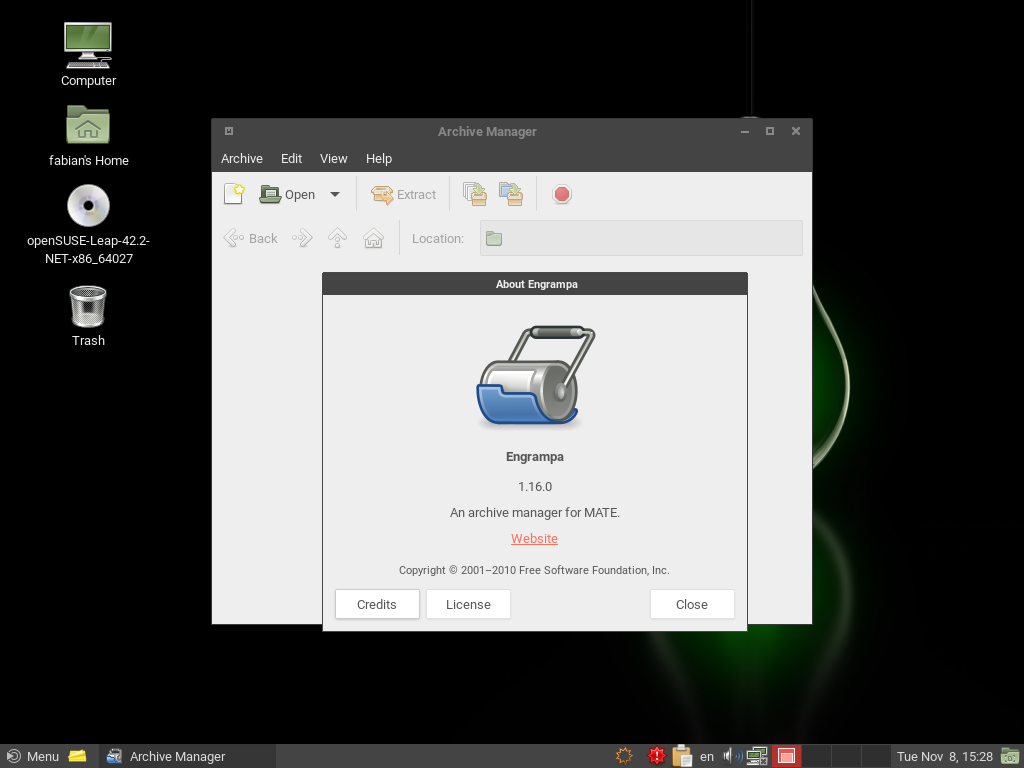Open the Archive menu
The height and width of the screenshot is (768, 1024).
242,158
